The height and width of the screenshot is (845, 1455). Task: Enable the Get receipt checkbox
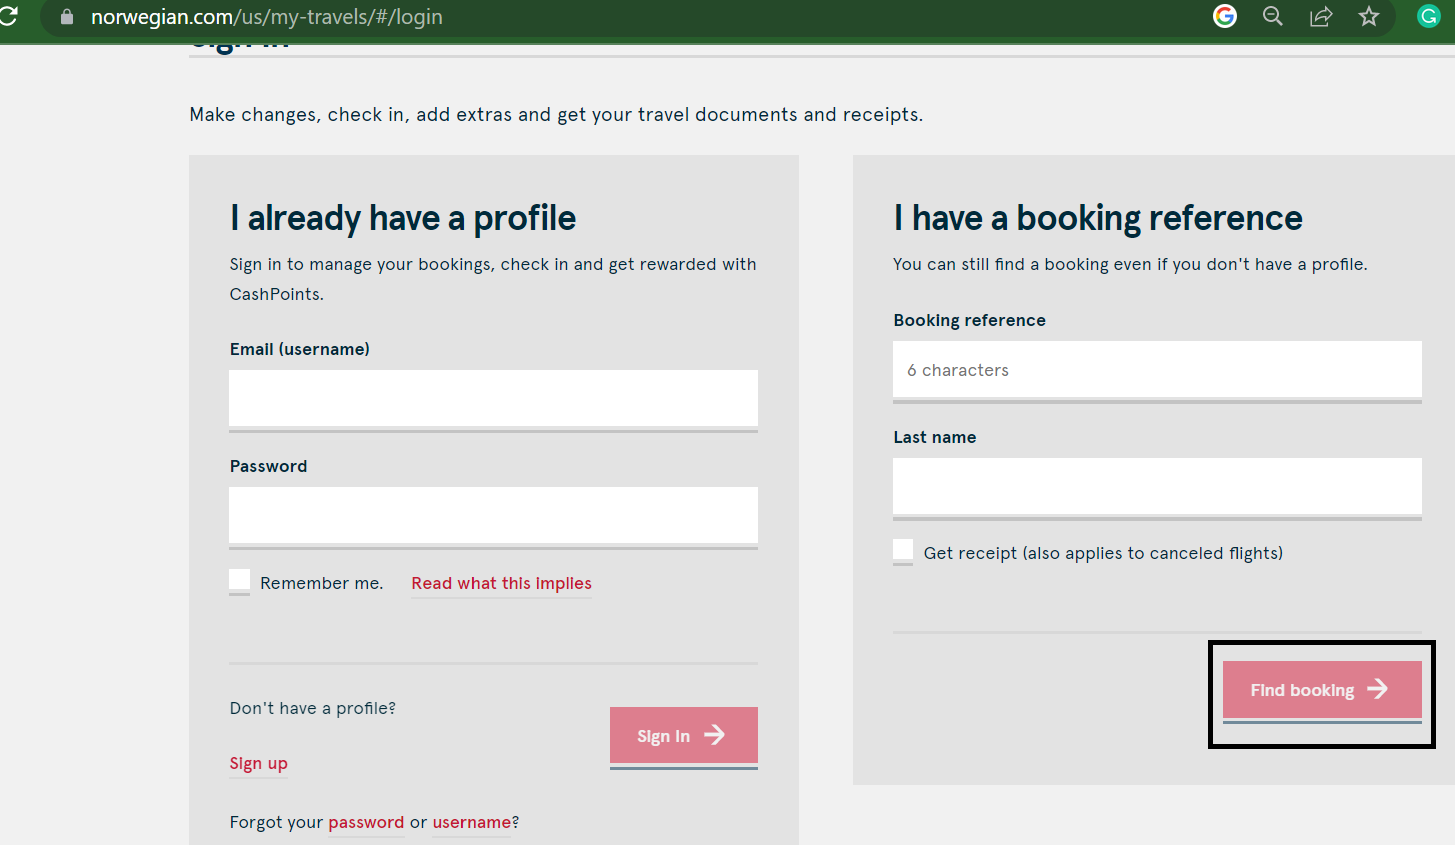pos(903,551)
